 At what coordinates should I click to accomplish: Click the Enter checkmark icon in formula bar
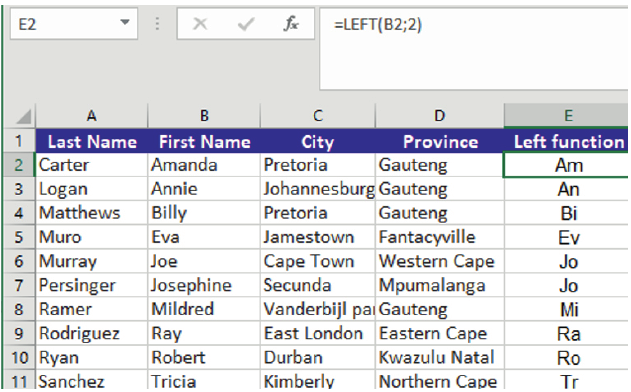(245, 24)
